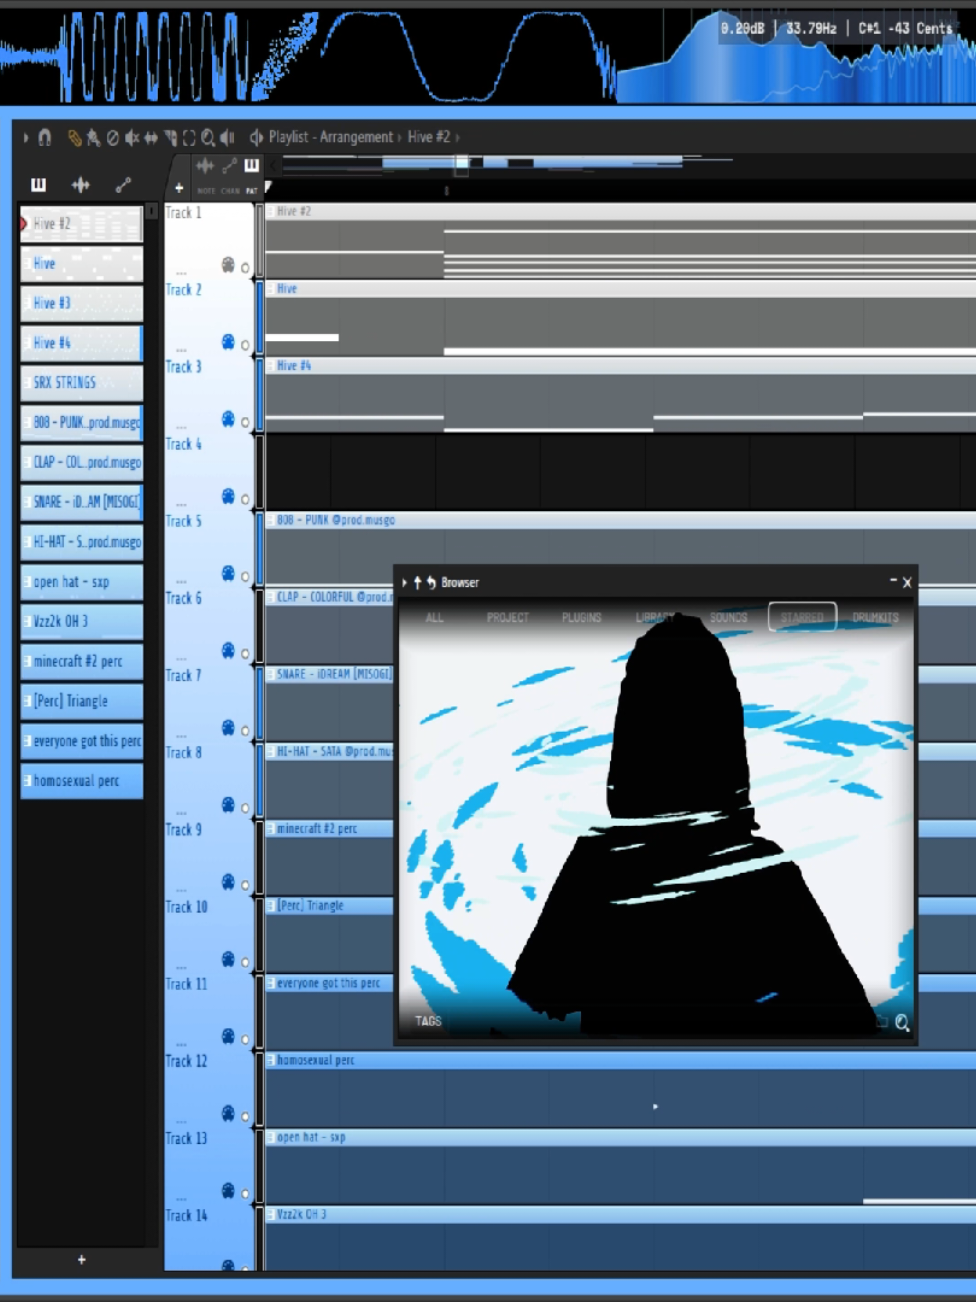The image size is (976, 1302).
Task: Open the Hive #2 breadcrumb dropdown
Action: pyautogui.click(x=457, y=137)
